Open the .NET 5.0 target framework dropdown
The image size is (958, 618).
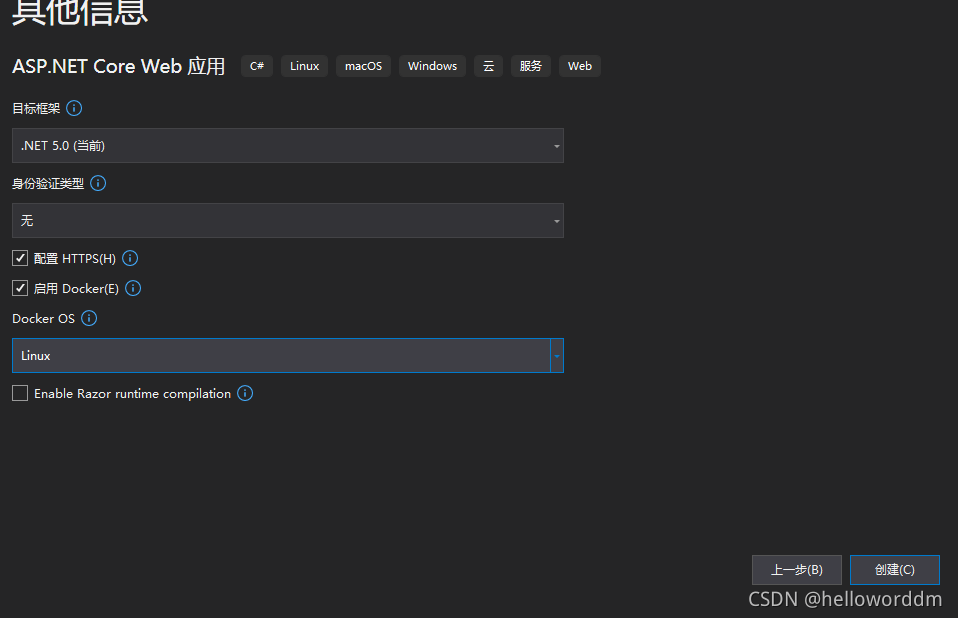(288, 145)
